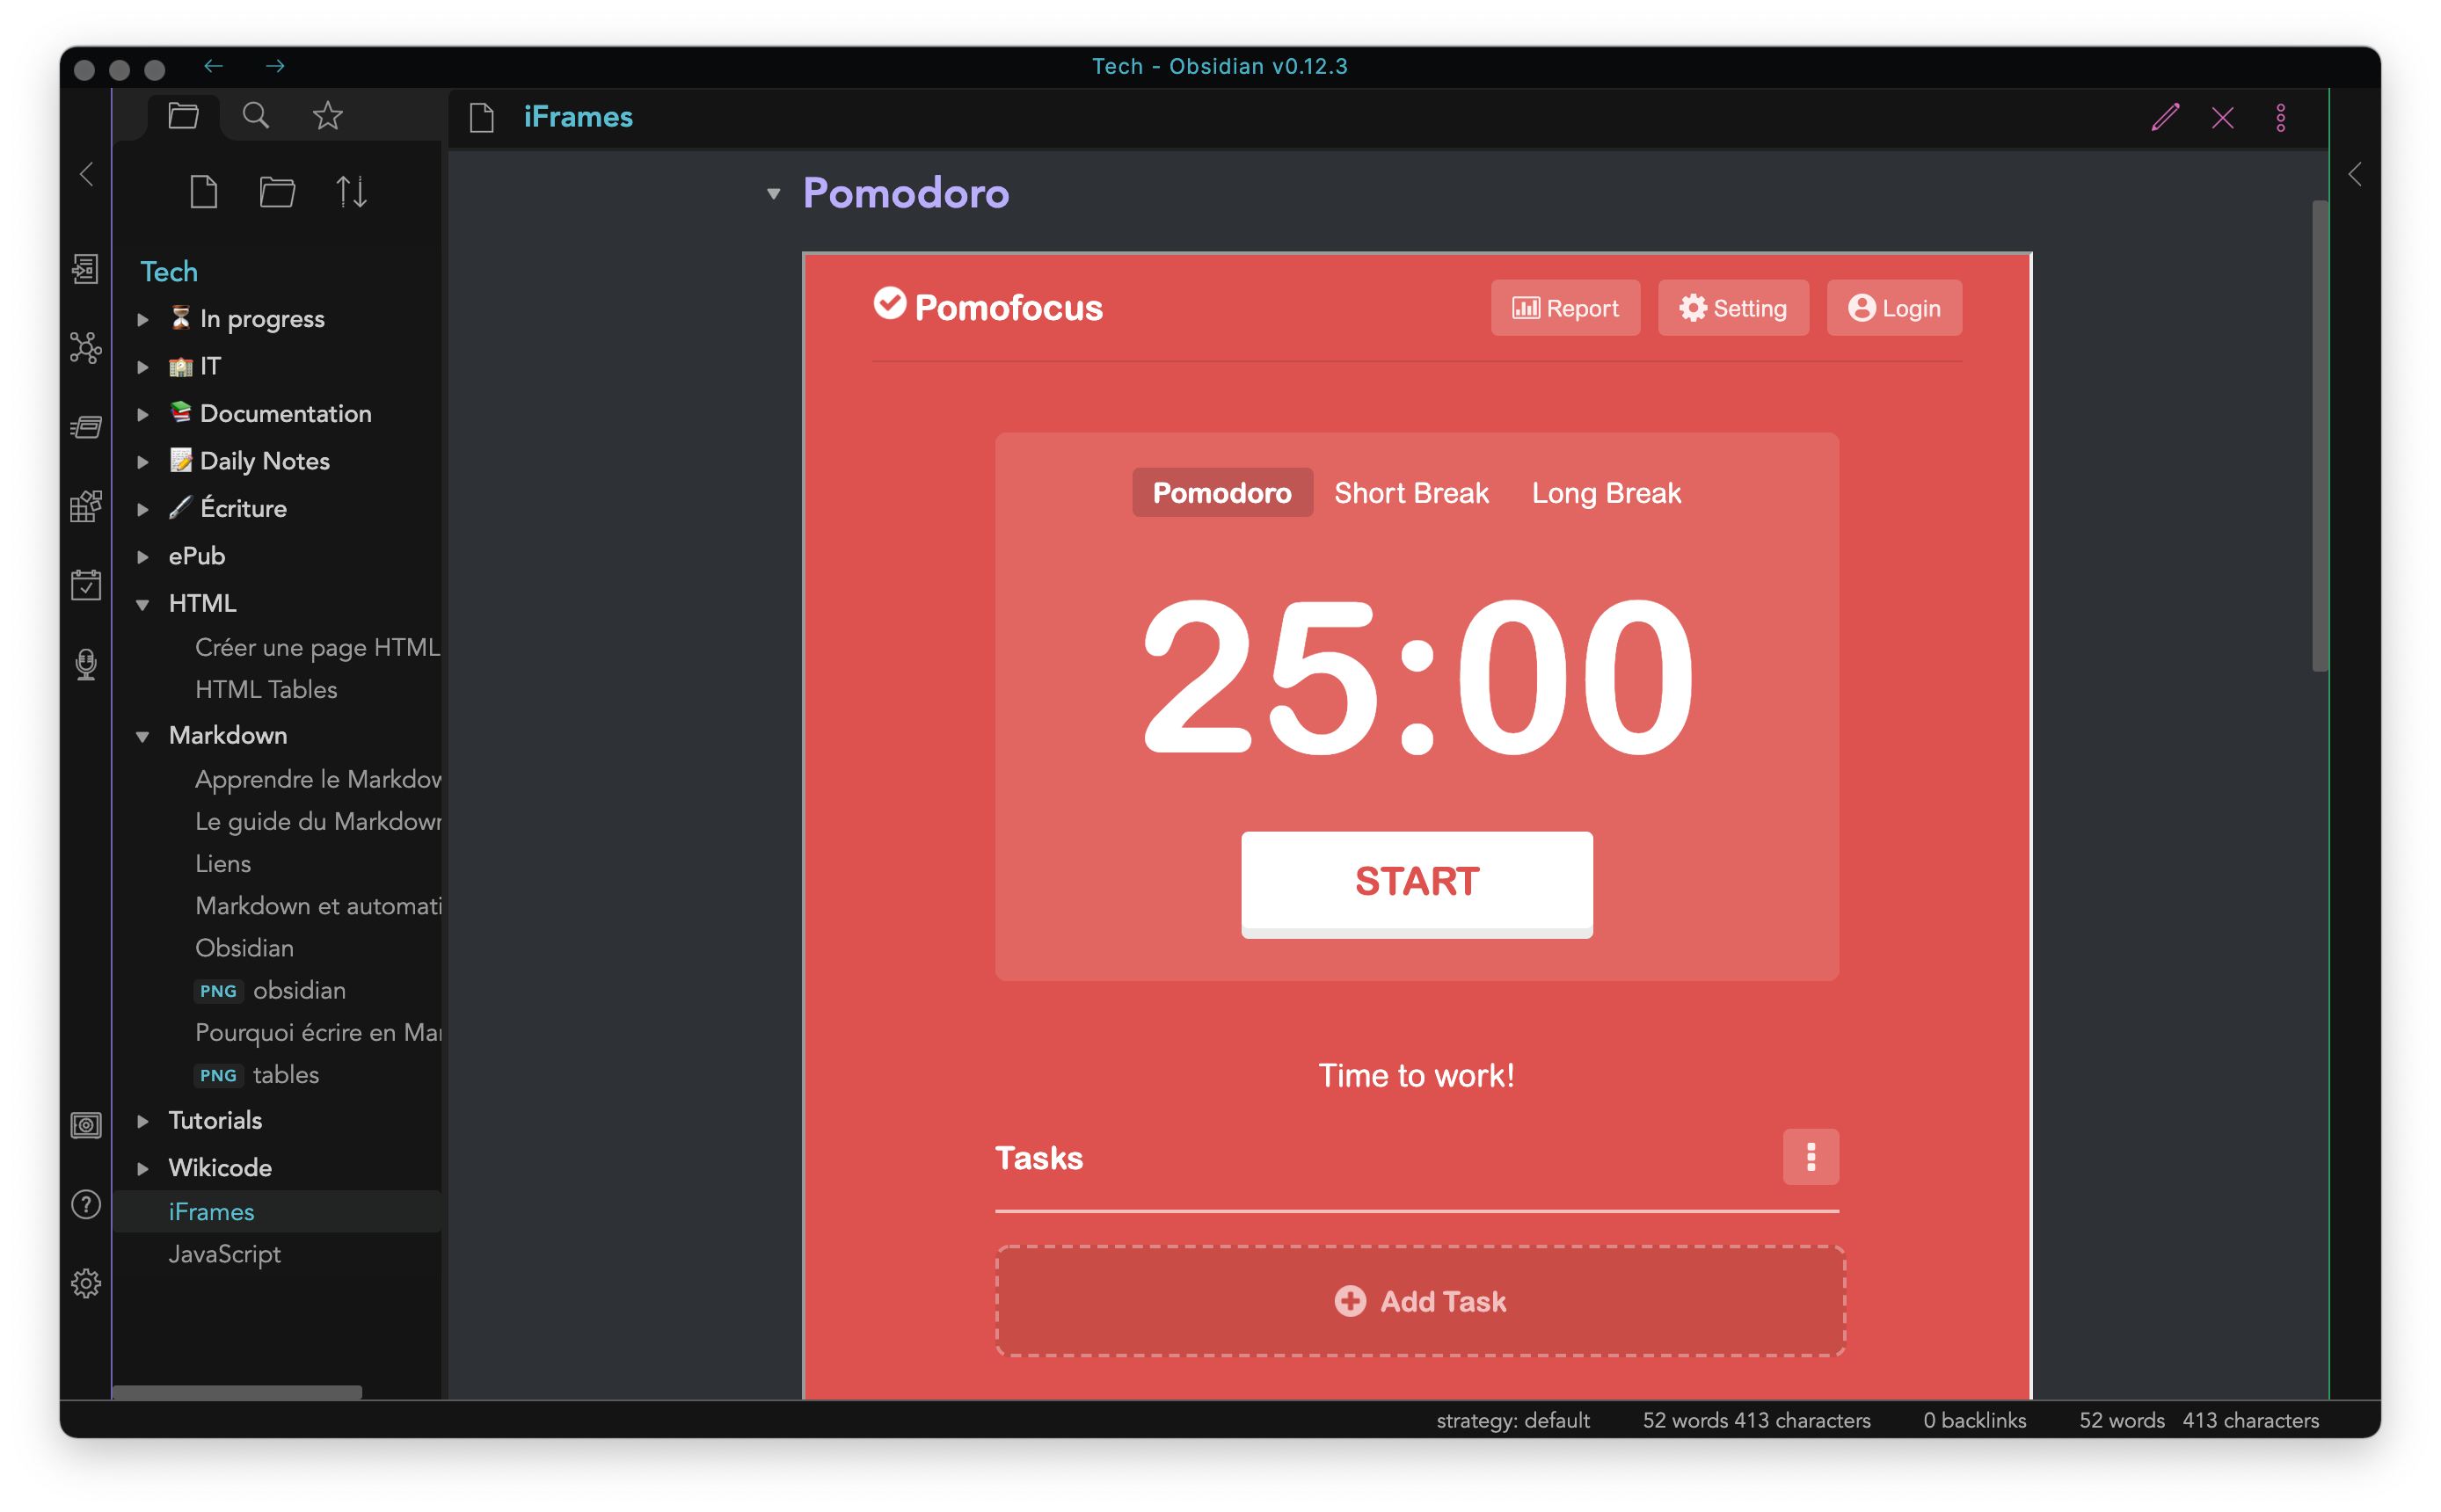The width and height of the screenshot is (2441, 1512).
Task: Open Pomofocus Setting
Action: pos(1733,308)
